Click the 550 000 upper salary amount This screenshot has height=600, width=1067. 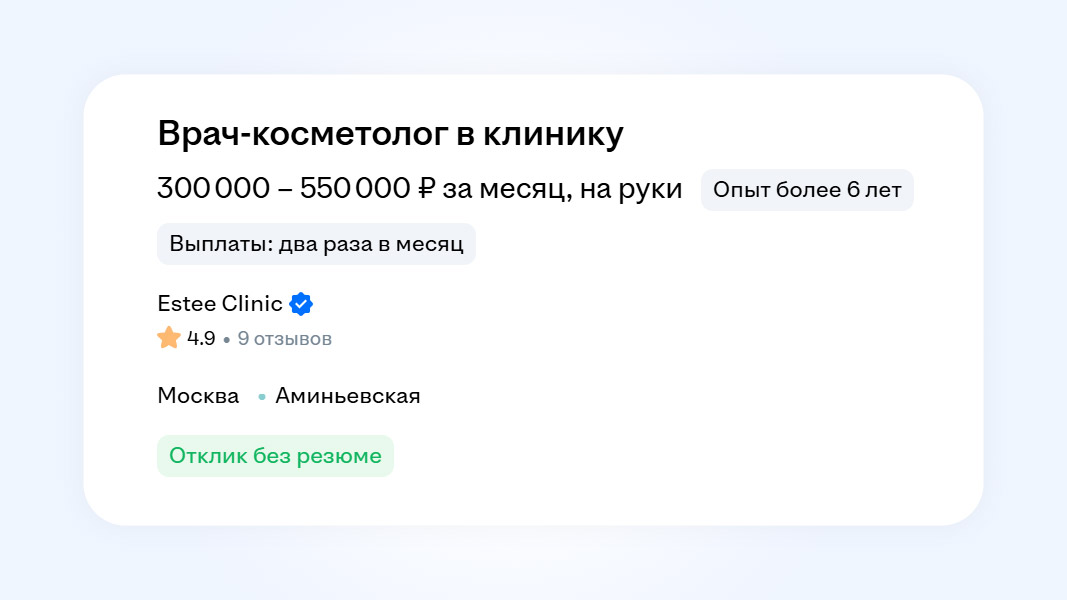[354, 189]
